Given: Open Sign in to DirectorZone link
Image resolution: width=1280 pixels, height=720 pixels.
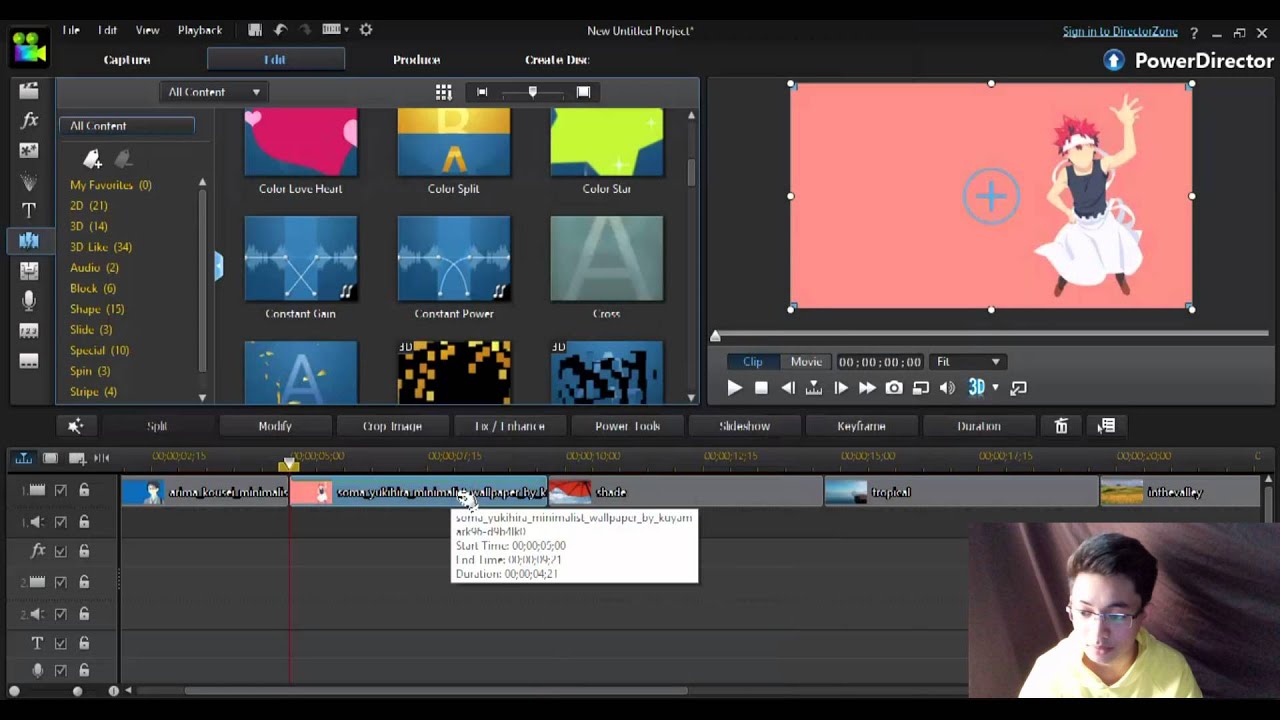Looking at the screenshot, I should click(1120, 32).
